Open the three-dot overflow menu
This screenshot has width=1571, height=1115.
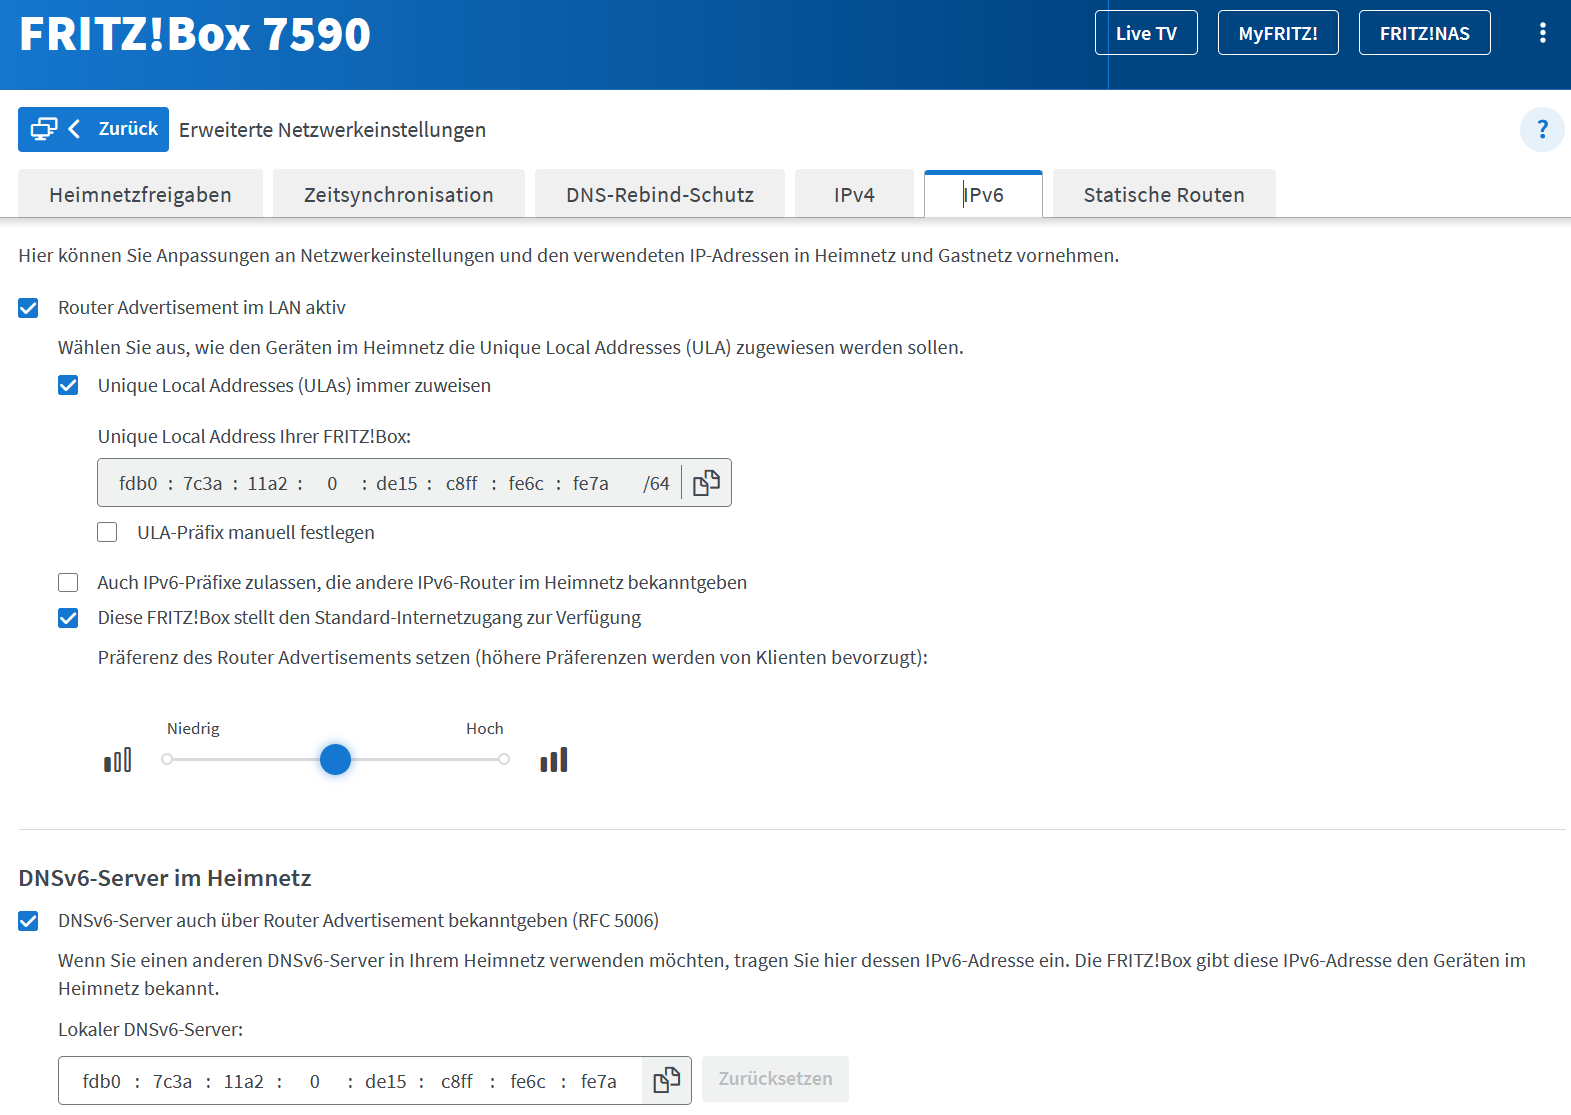(1542, 33)
